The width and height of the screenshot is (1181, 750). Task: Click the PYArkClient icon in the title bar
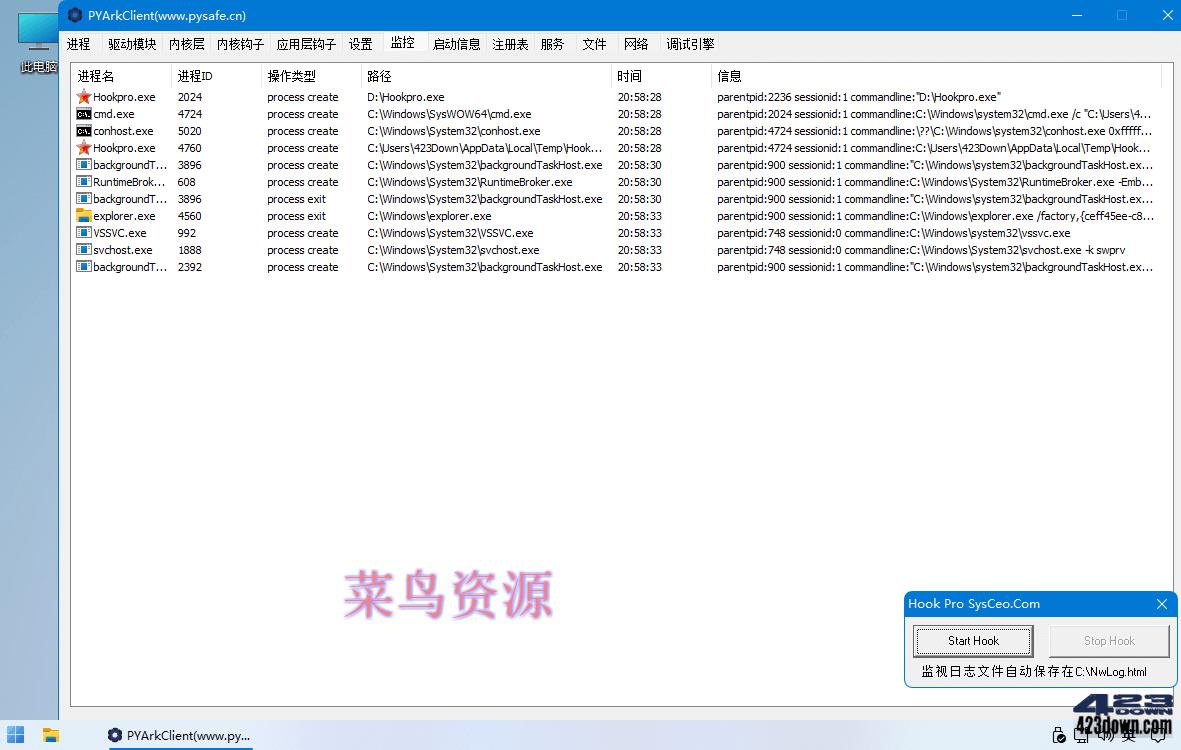click(x=75, y=15)
